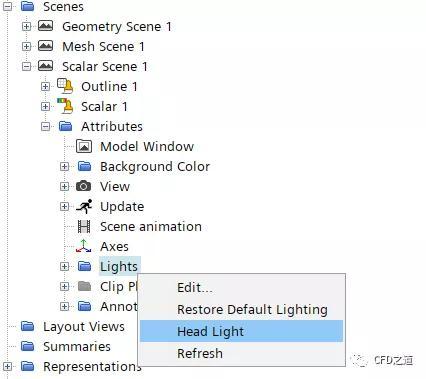
Task: Click the Scene animation filmstrip icon
Action: point(84,226)
